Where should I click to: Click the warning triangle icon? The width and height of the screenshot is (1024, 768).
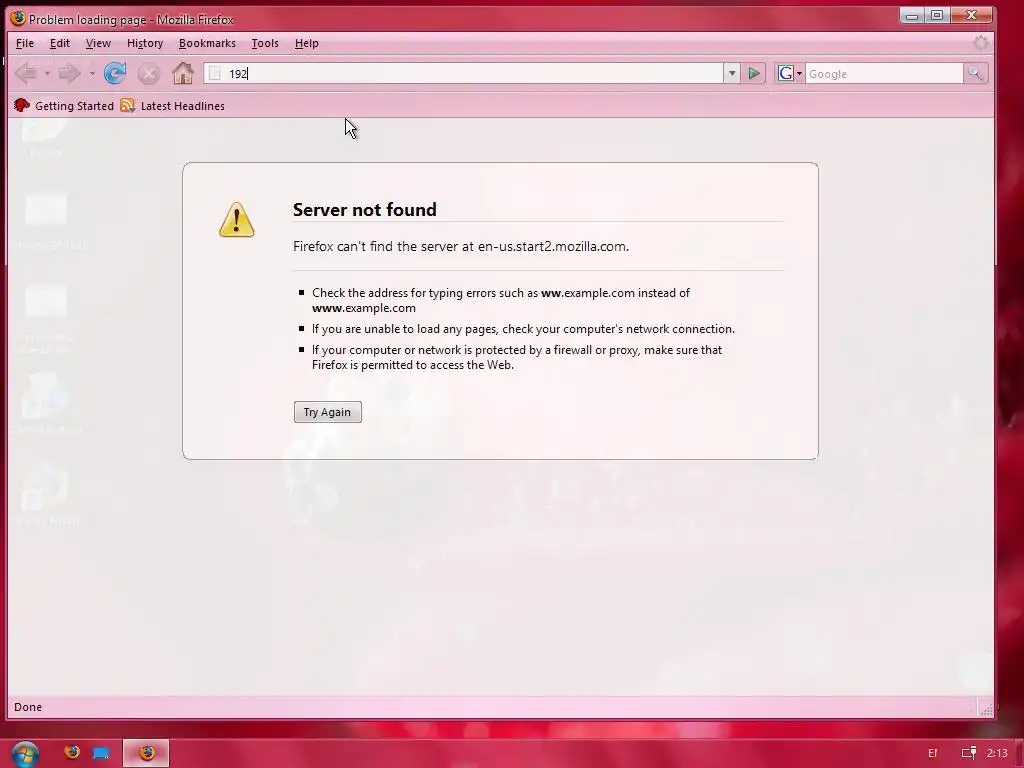tap(236, 219)
